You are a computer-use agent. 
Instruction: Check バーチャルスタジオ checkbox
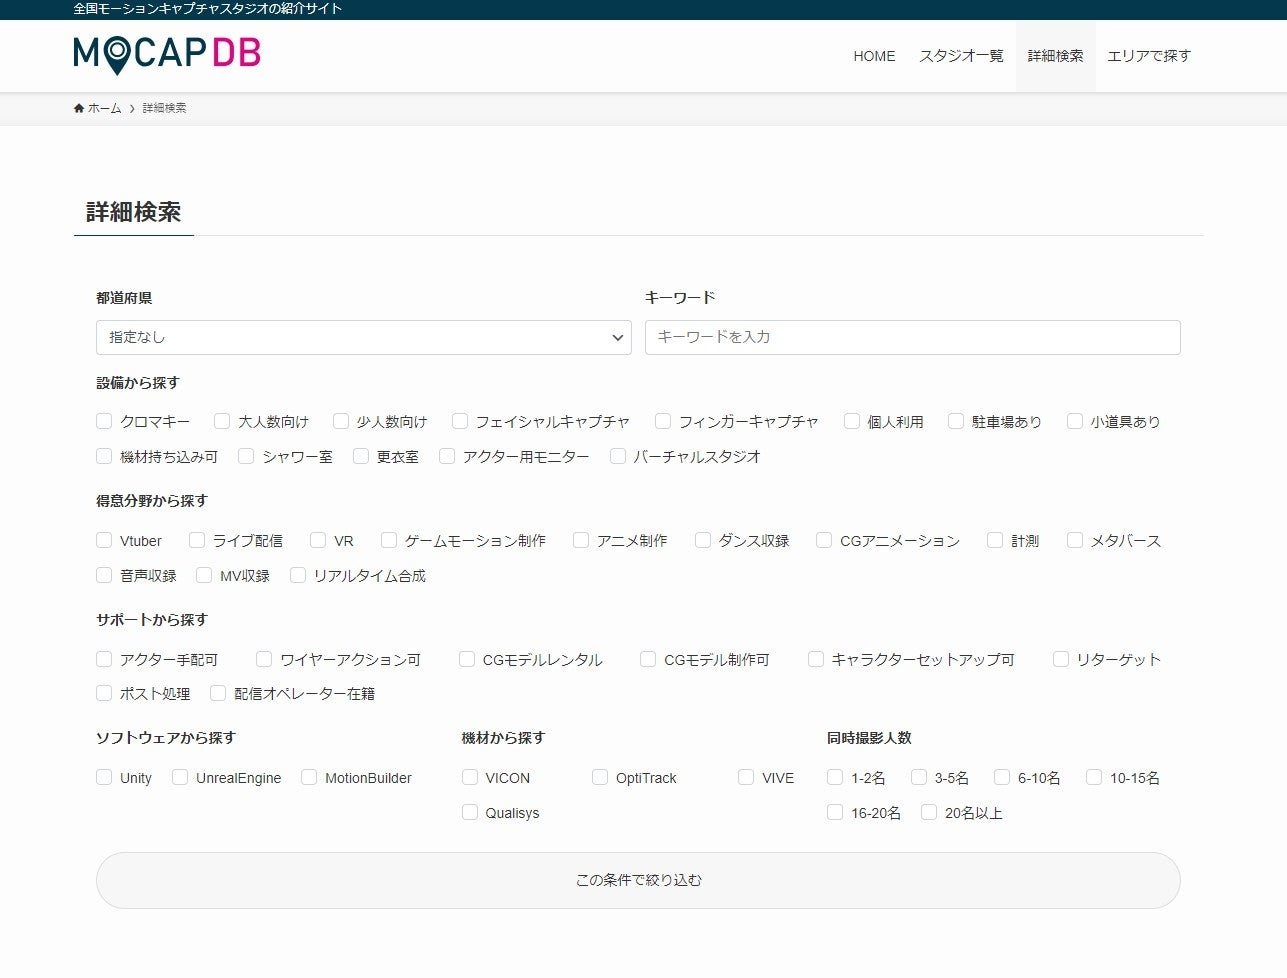[x=618, y=456]
